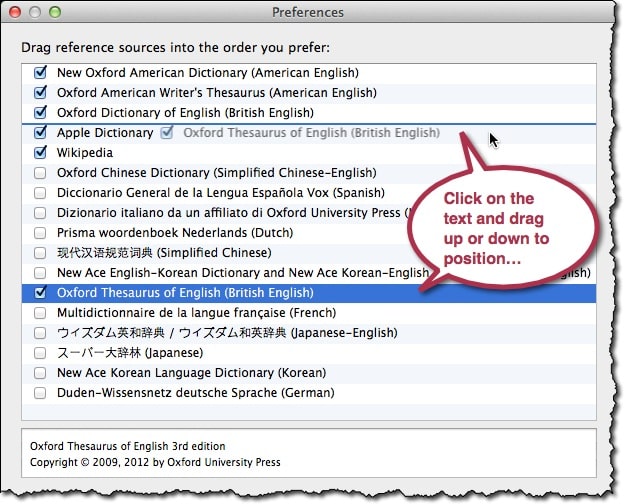624x504 pixels.
Task: Uncheck highlighted Oxford Thesaurus of English checkbox
Action: (x=40, y=293)
